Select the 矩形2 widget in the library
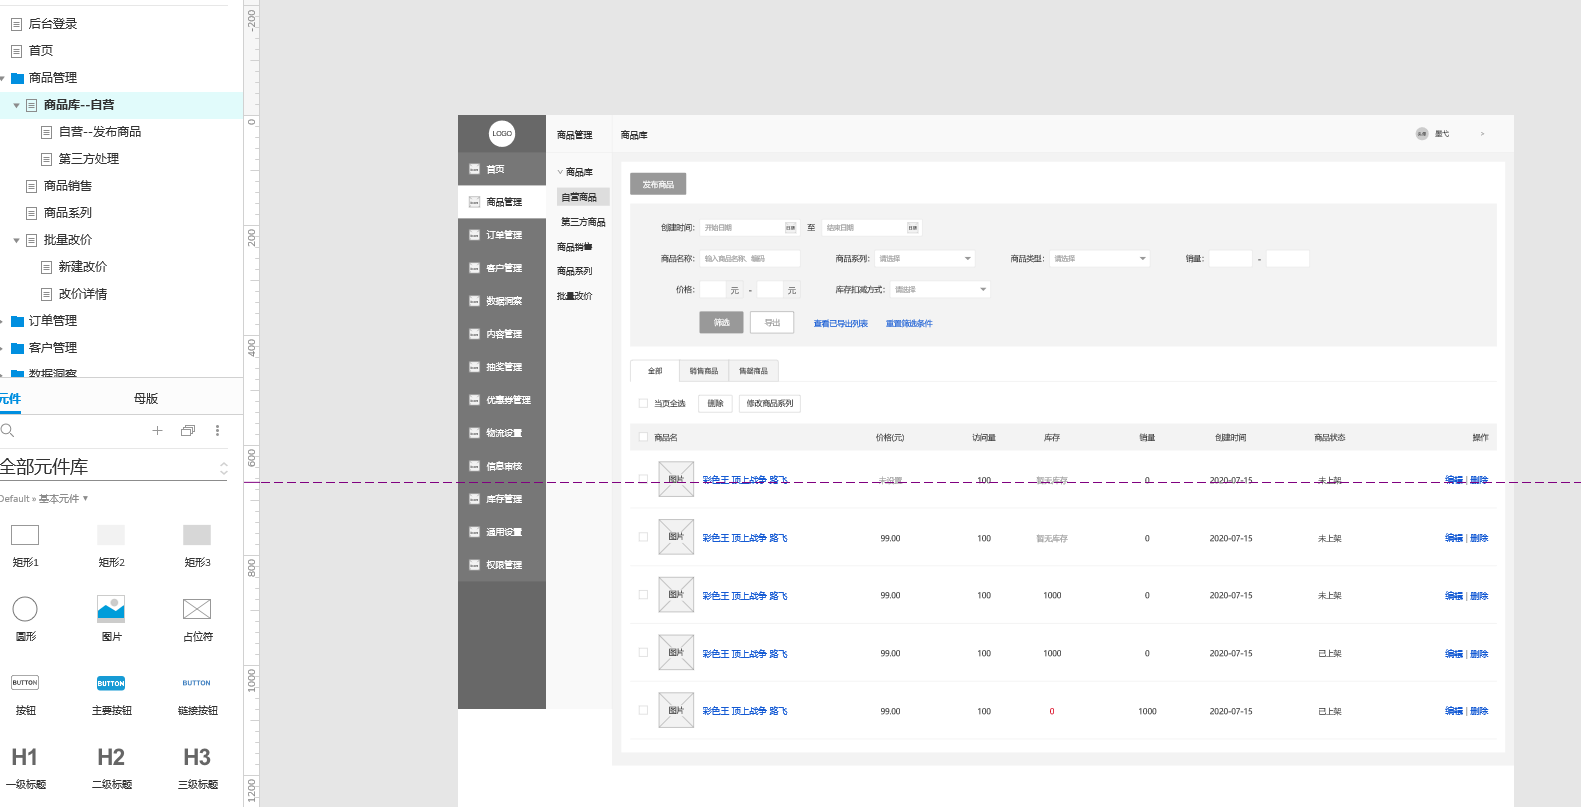 [111, 545]
